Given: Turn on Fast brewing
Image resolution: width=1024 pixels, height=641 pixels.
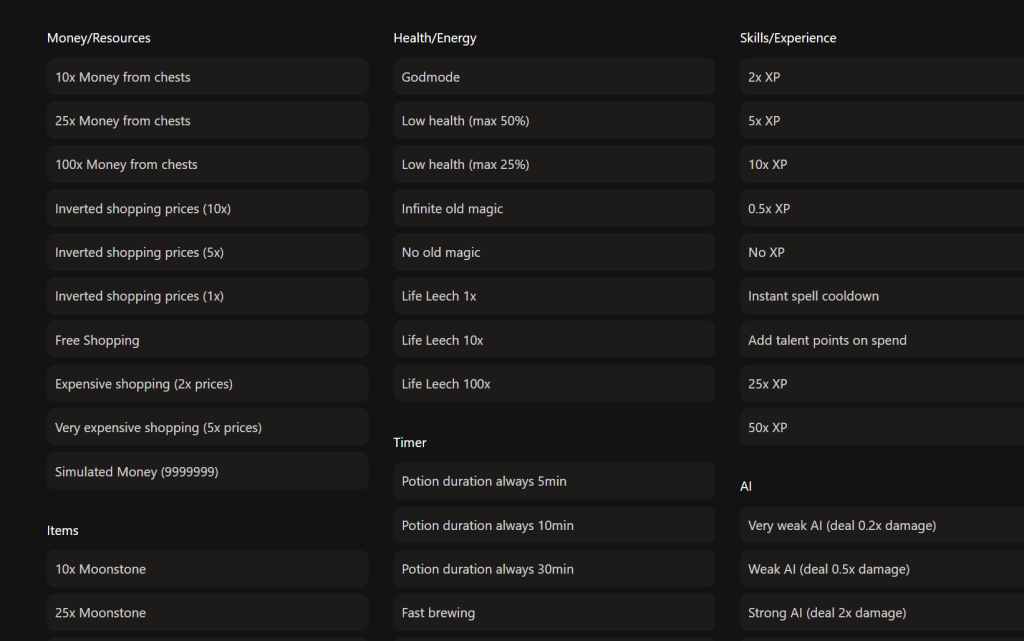Looking at the screenshot, I should click(554, 613).
